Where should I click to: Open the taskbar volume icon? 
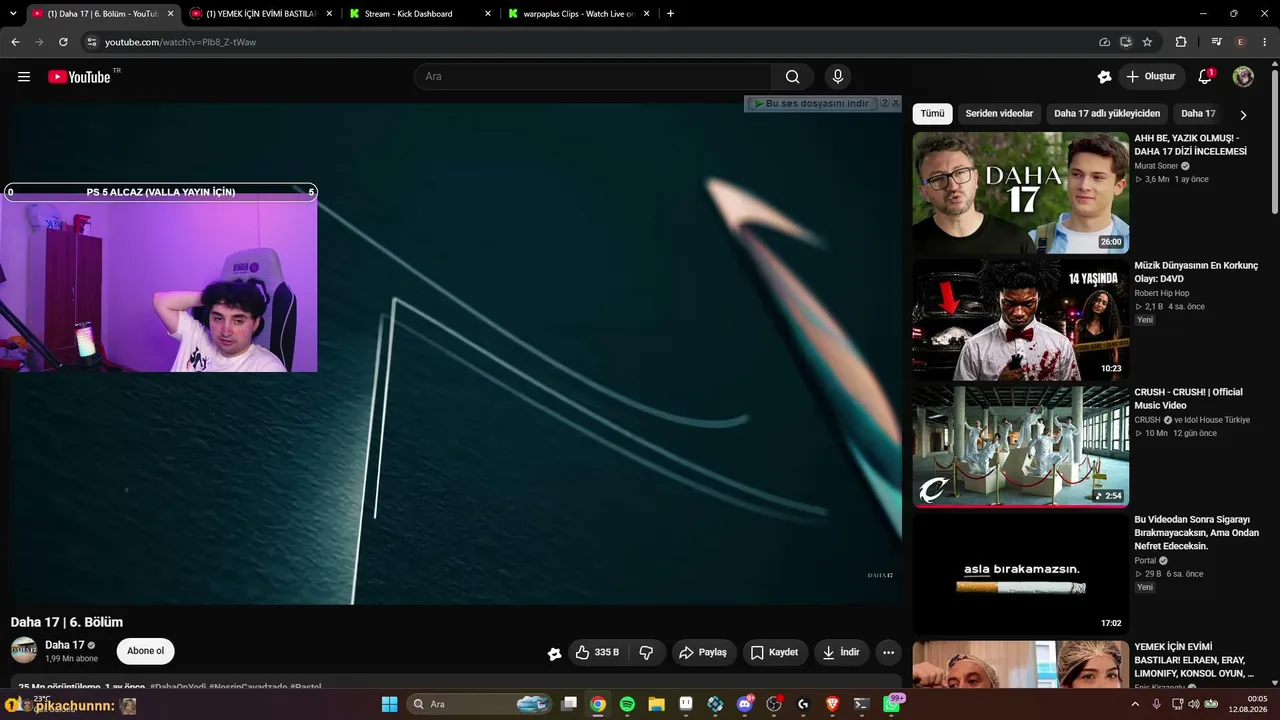[1192, 704]
